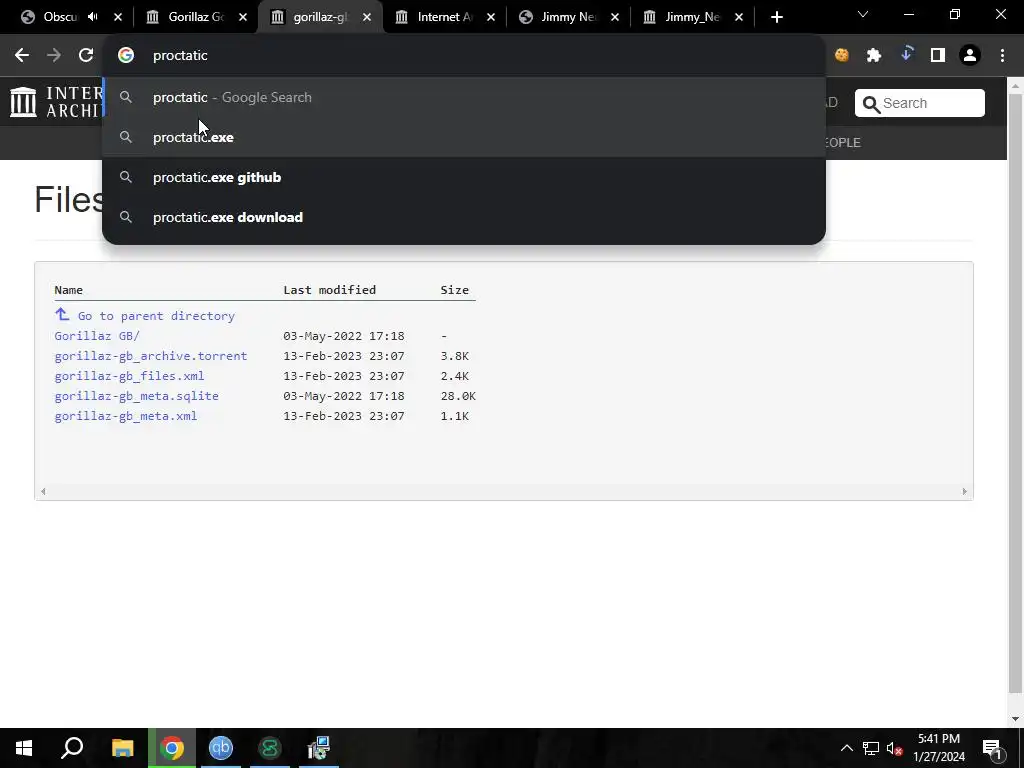
Task: Open the notification center icon
Action: click(991, 748)
